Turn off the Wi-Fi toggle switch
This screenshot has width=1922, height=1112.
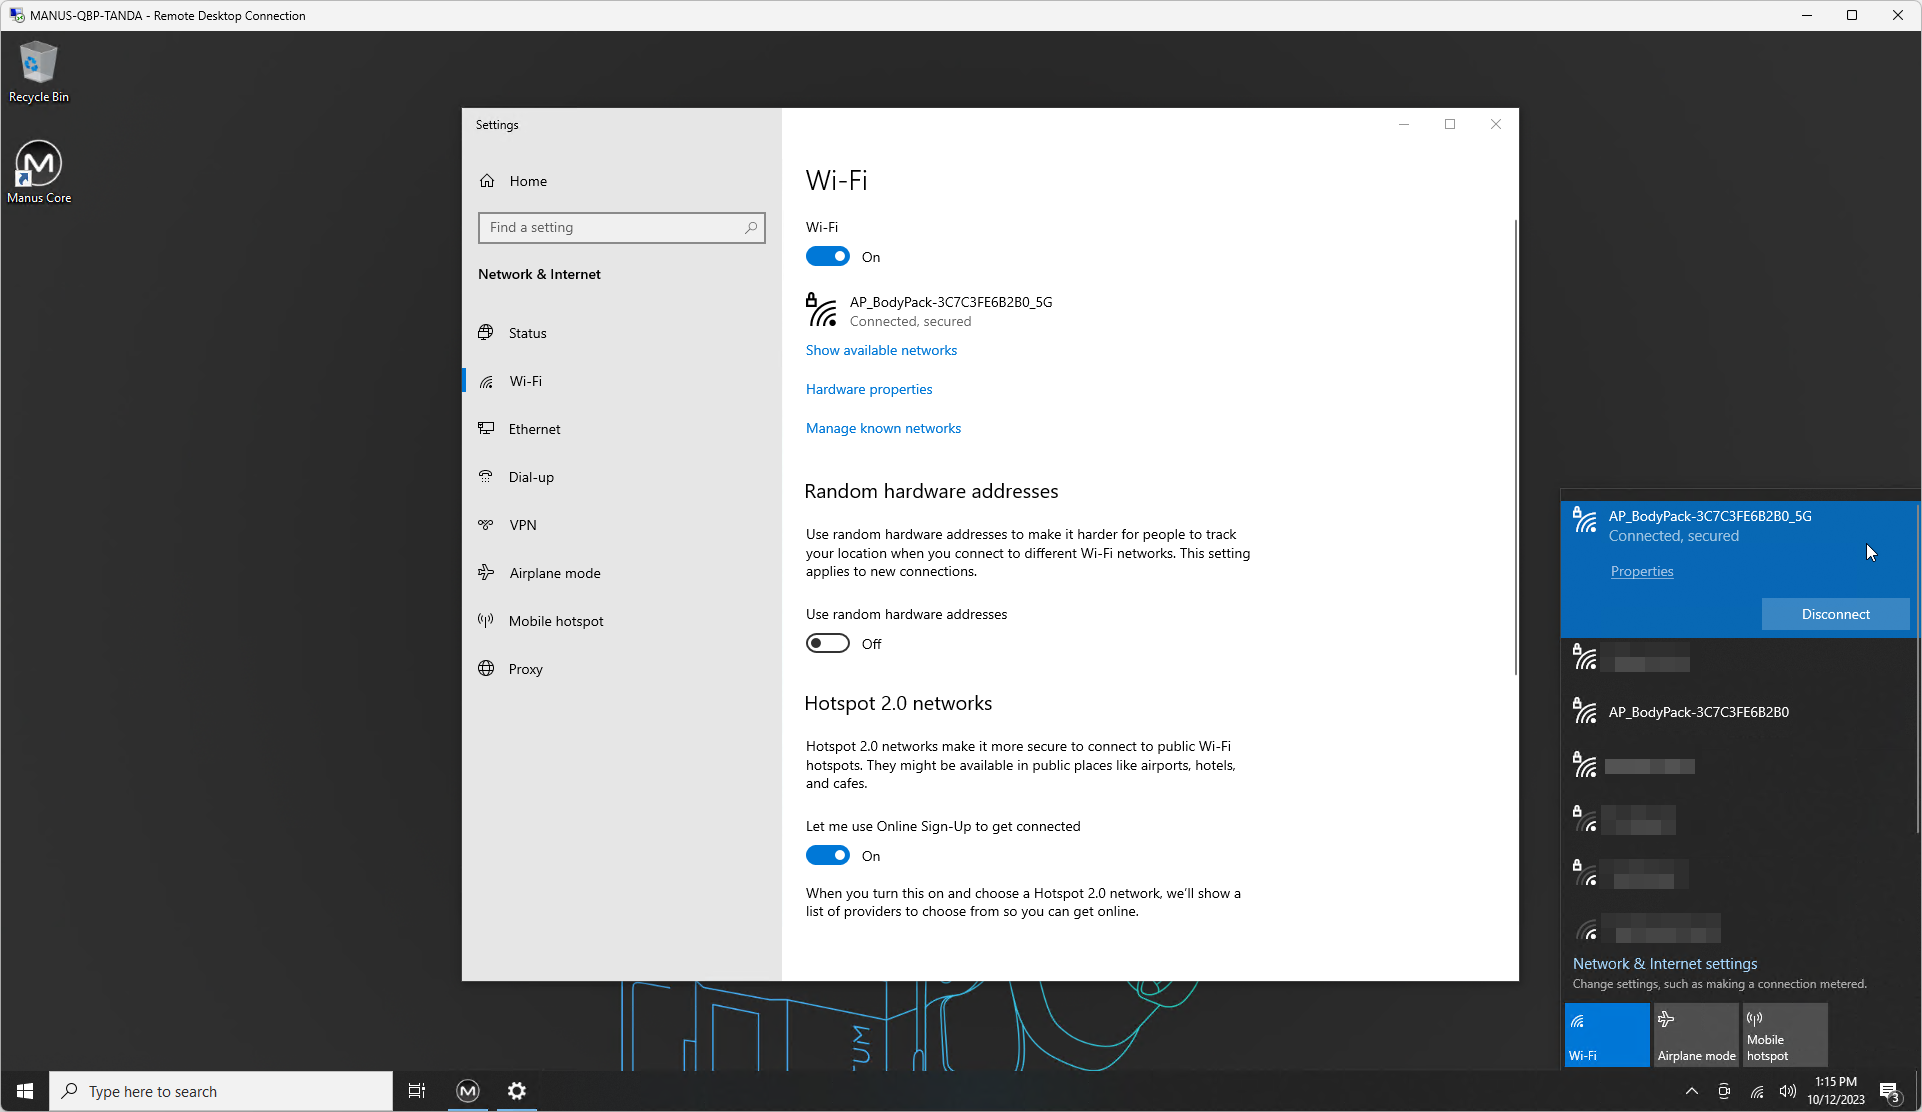click(828, 257)
